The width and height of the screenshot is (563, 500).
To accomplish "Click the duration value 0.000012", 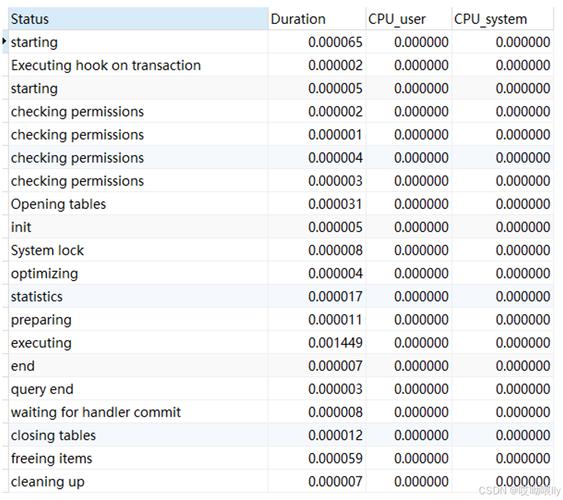I will [x=335, y=435].
